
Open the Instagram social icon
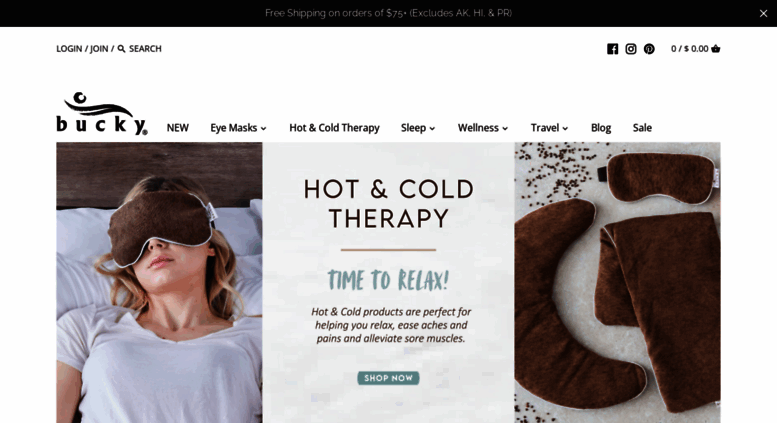pyautogui.click(x=631, y=49)
